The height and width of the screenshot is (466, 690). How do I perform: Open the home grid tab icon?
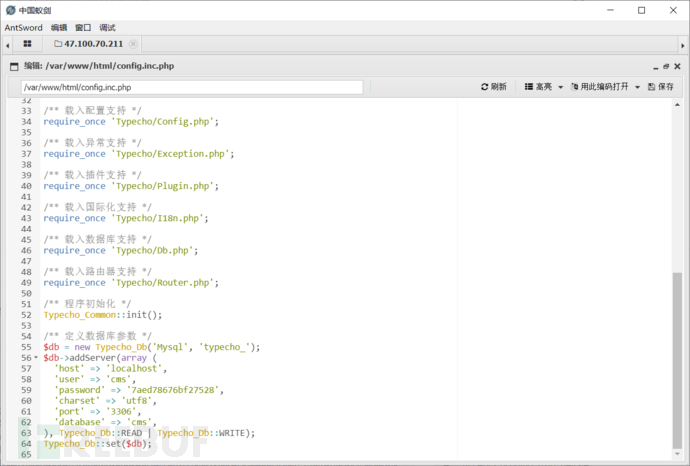tap(27, 44)
